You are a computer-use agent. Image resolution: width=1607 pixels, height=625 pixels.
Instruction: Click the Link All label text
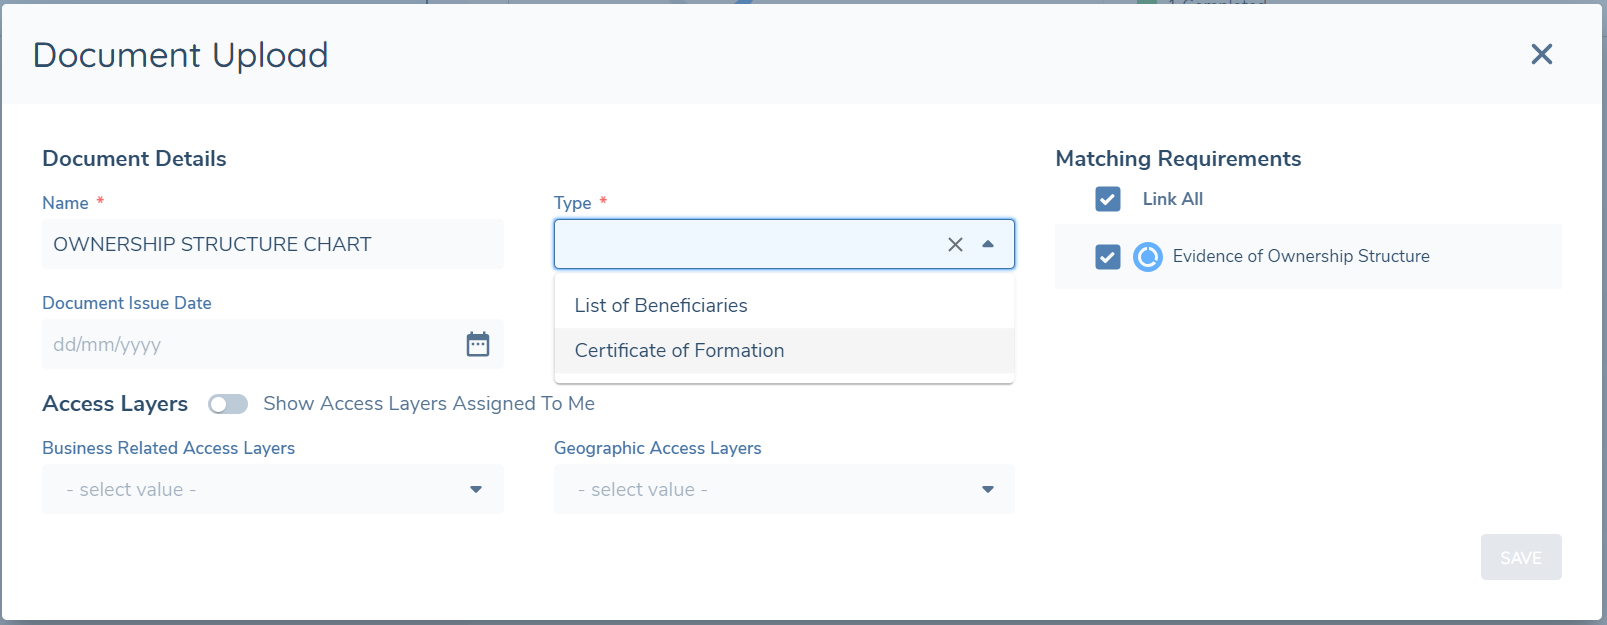coord(1172,199)
